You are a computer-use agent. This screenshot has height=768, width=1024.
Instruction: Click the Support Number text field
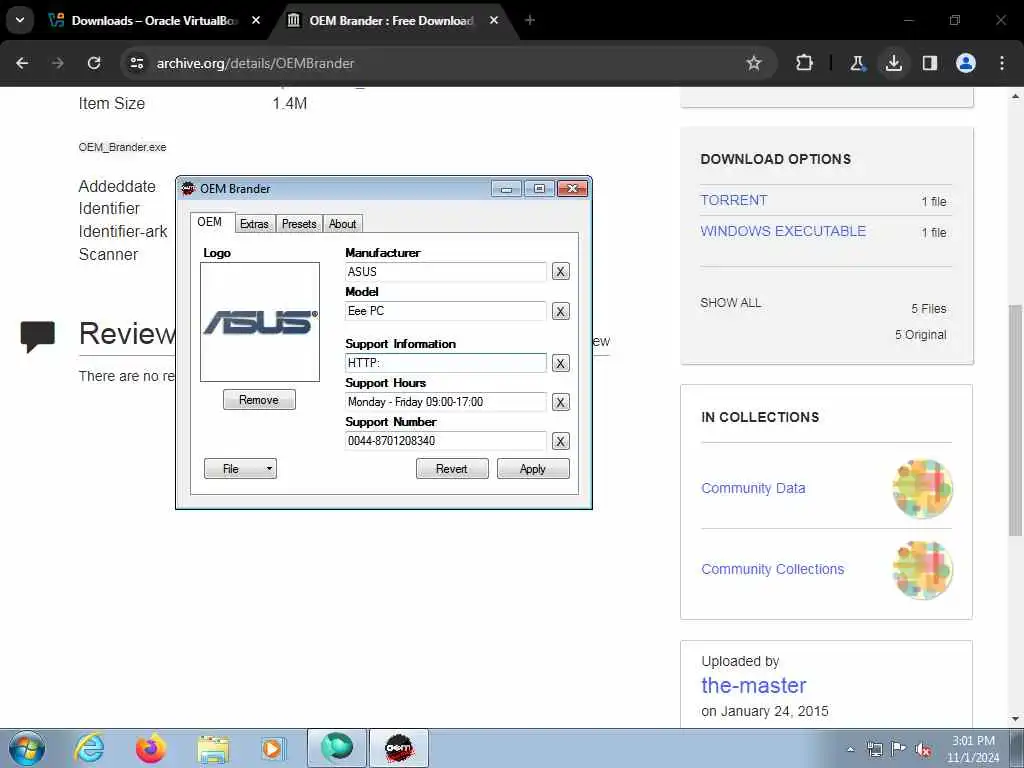point(445,441)
